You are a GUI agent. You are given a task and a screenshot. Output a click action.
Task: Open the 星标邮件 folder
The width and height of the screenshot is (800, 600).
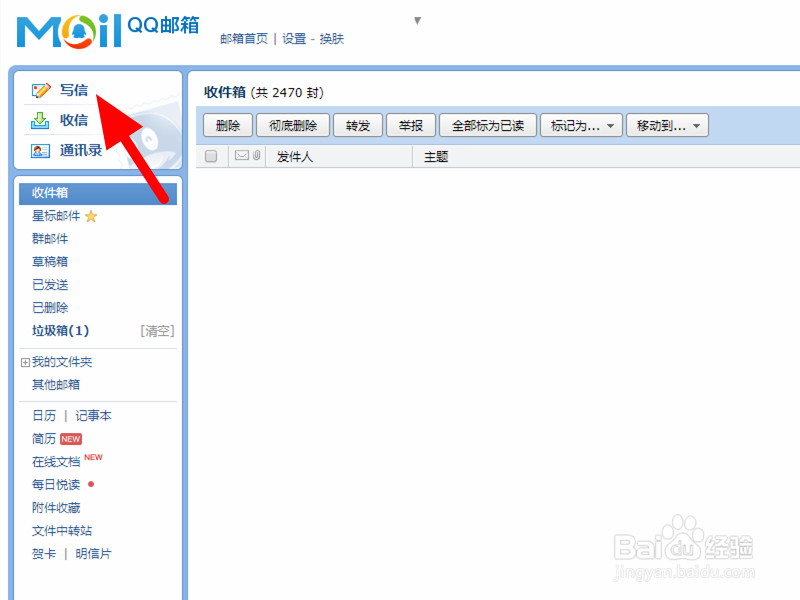(x=56, y=216)
